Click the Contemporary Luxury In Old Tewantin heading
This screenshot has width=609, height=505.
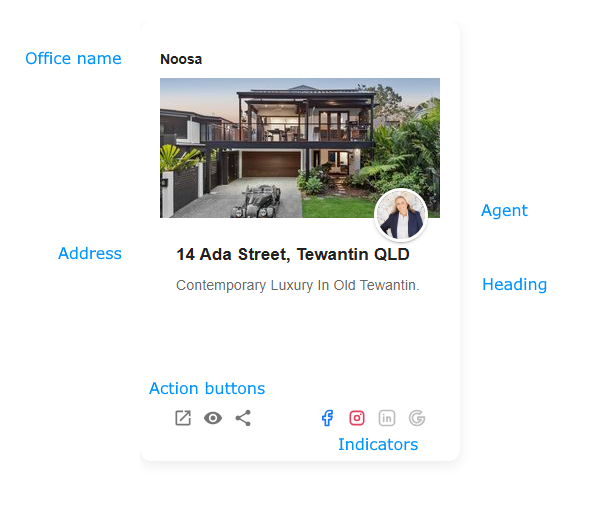[x=298, y=285]
